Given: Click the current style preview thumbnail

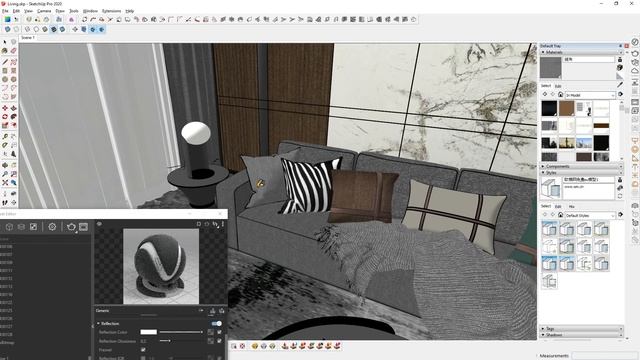Looking at the screenshot, I should pyautogui.click(x=551, y=189).
